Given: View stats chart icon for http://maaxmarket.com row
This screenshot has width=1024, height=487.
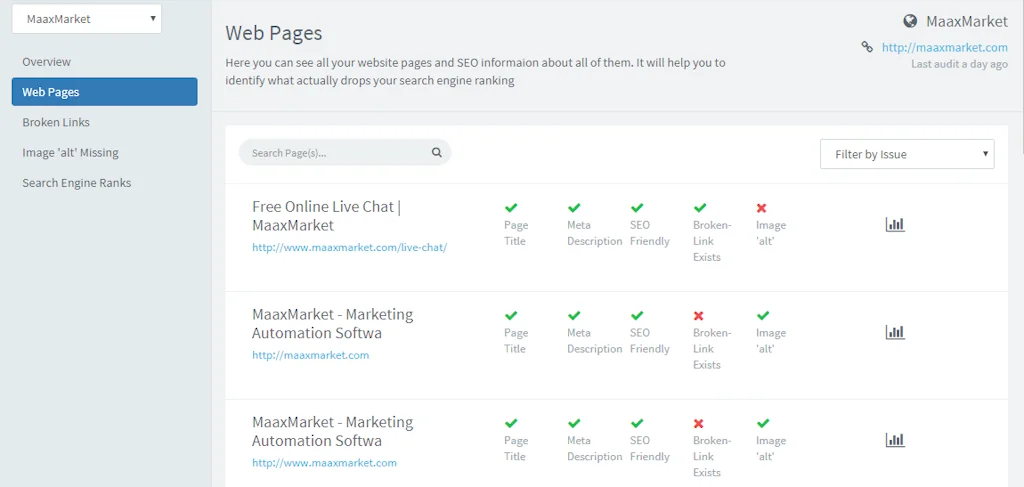Looking at the screenshot, I should 895,332.
